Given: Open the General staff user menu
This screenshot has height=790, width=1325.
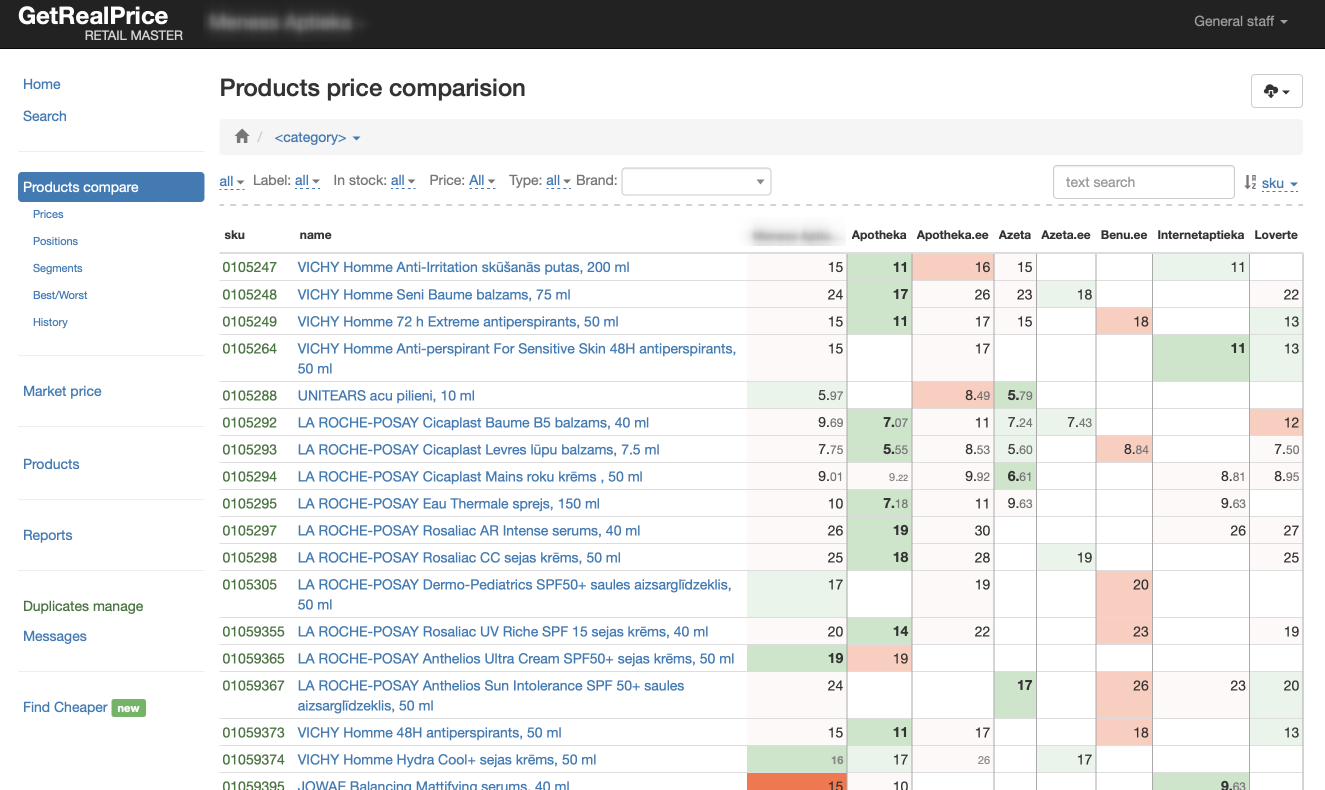Looking at the screenshot, I should coord(1240,21).
